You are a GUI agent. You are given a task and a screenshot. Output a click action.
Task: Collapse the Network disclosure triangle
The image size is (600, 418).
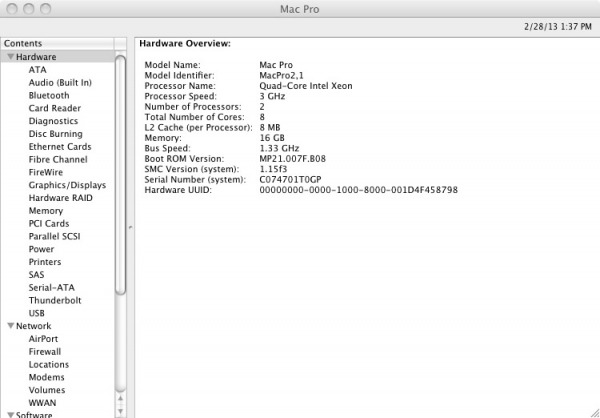coord(11,326)
